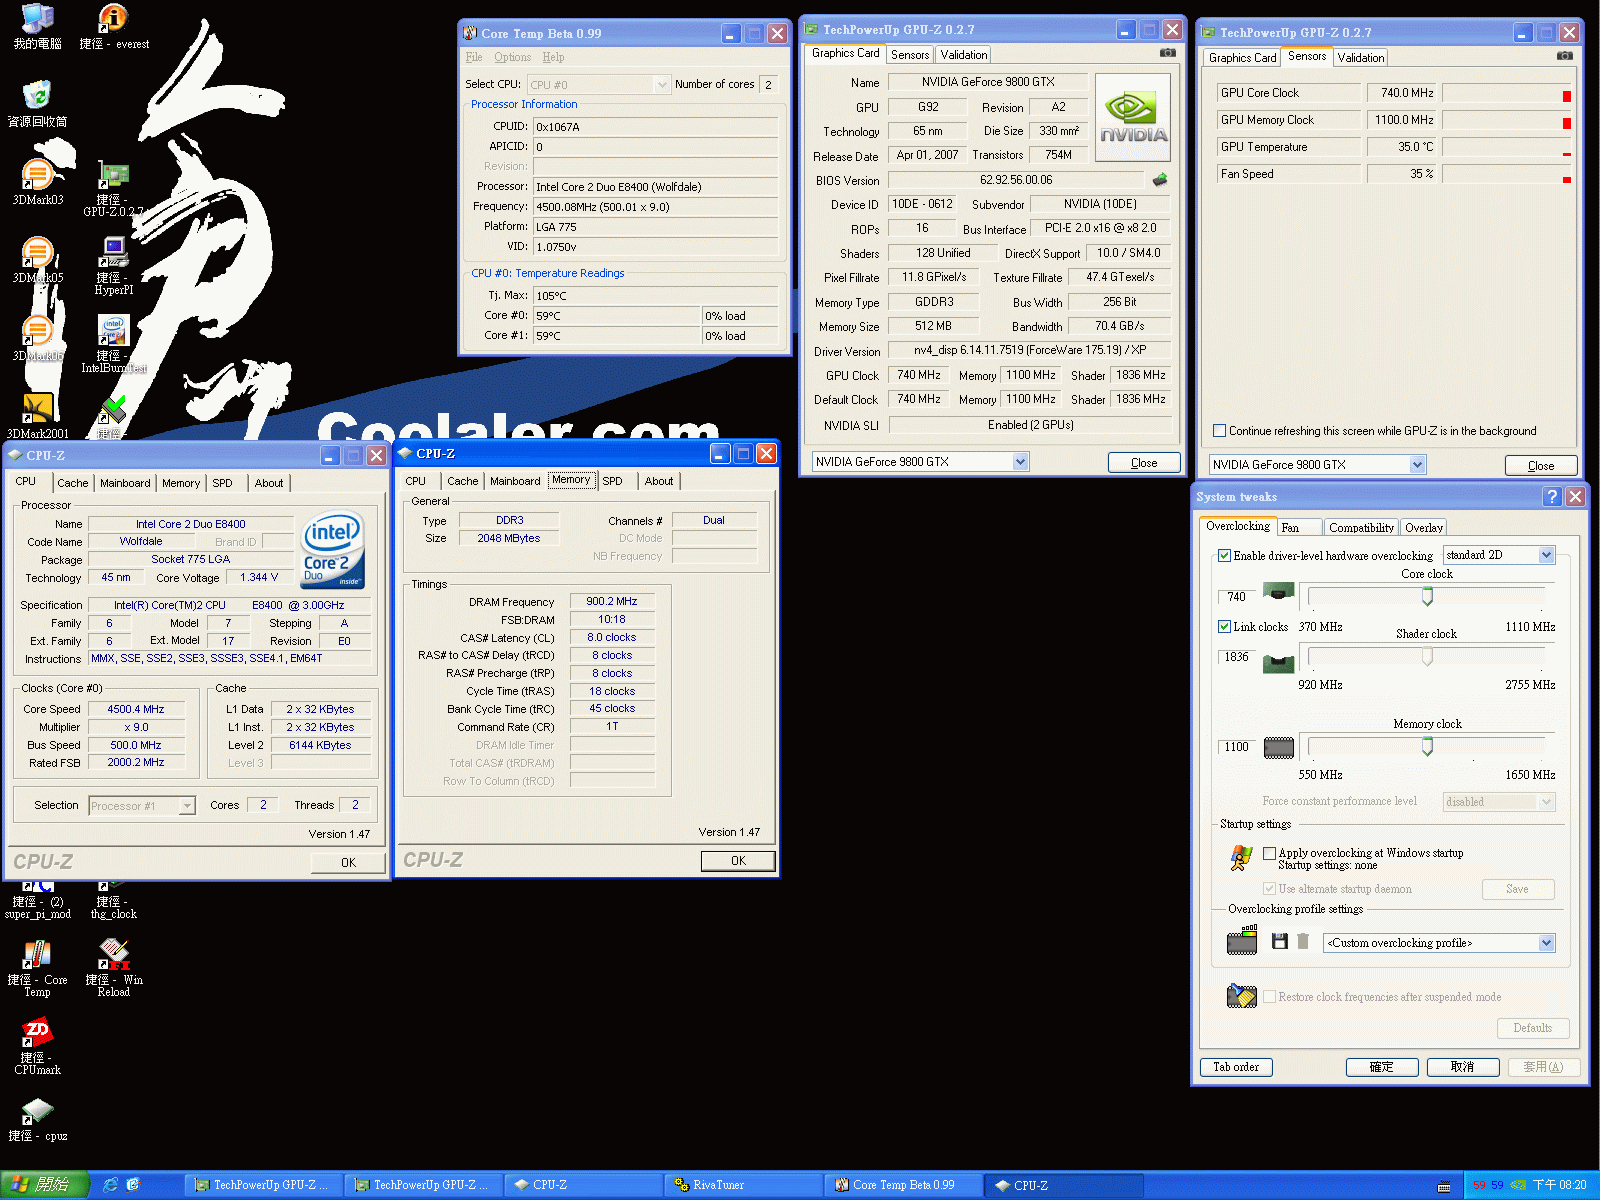Click the memory clock value field showing 1100
This screenshot has height=1200, width=1600.
pos(1237,747)
